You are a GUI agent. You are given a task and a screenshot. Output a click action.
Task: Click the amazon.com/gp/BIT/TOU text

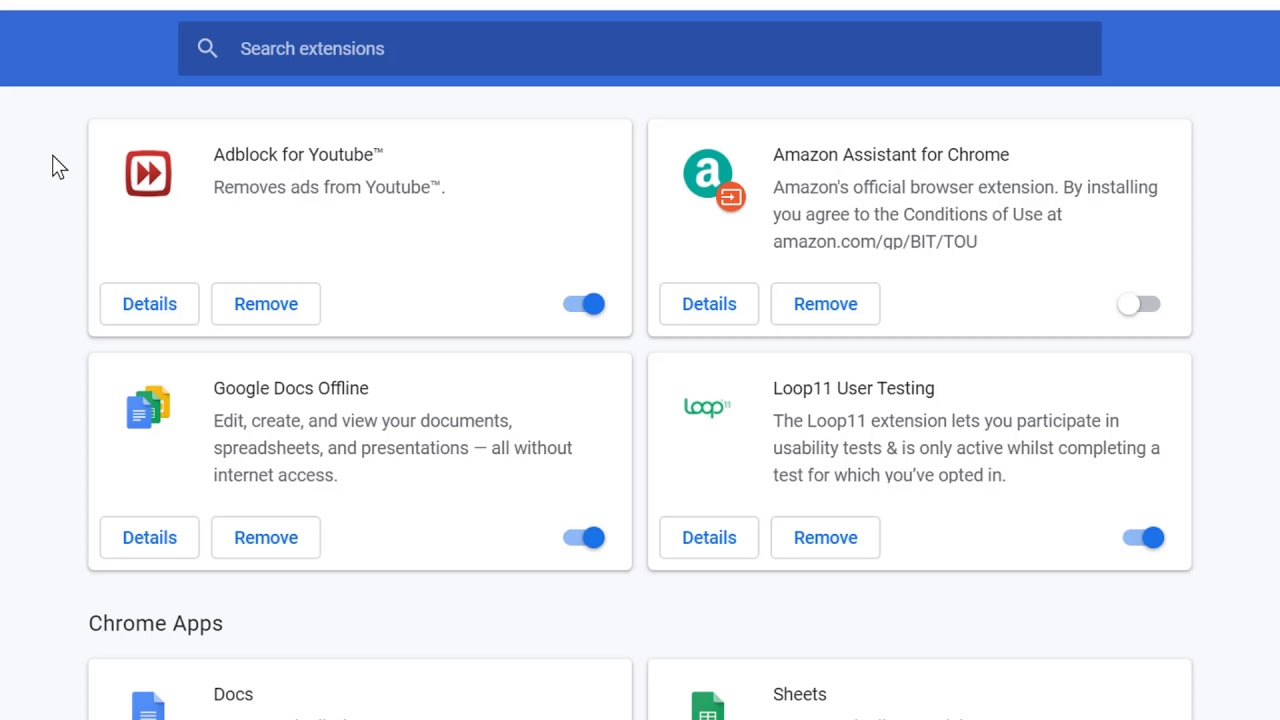(875, 241)
